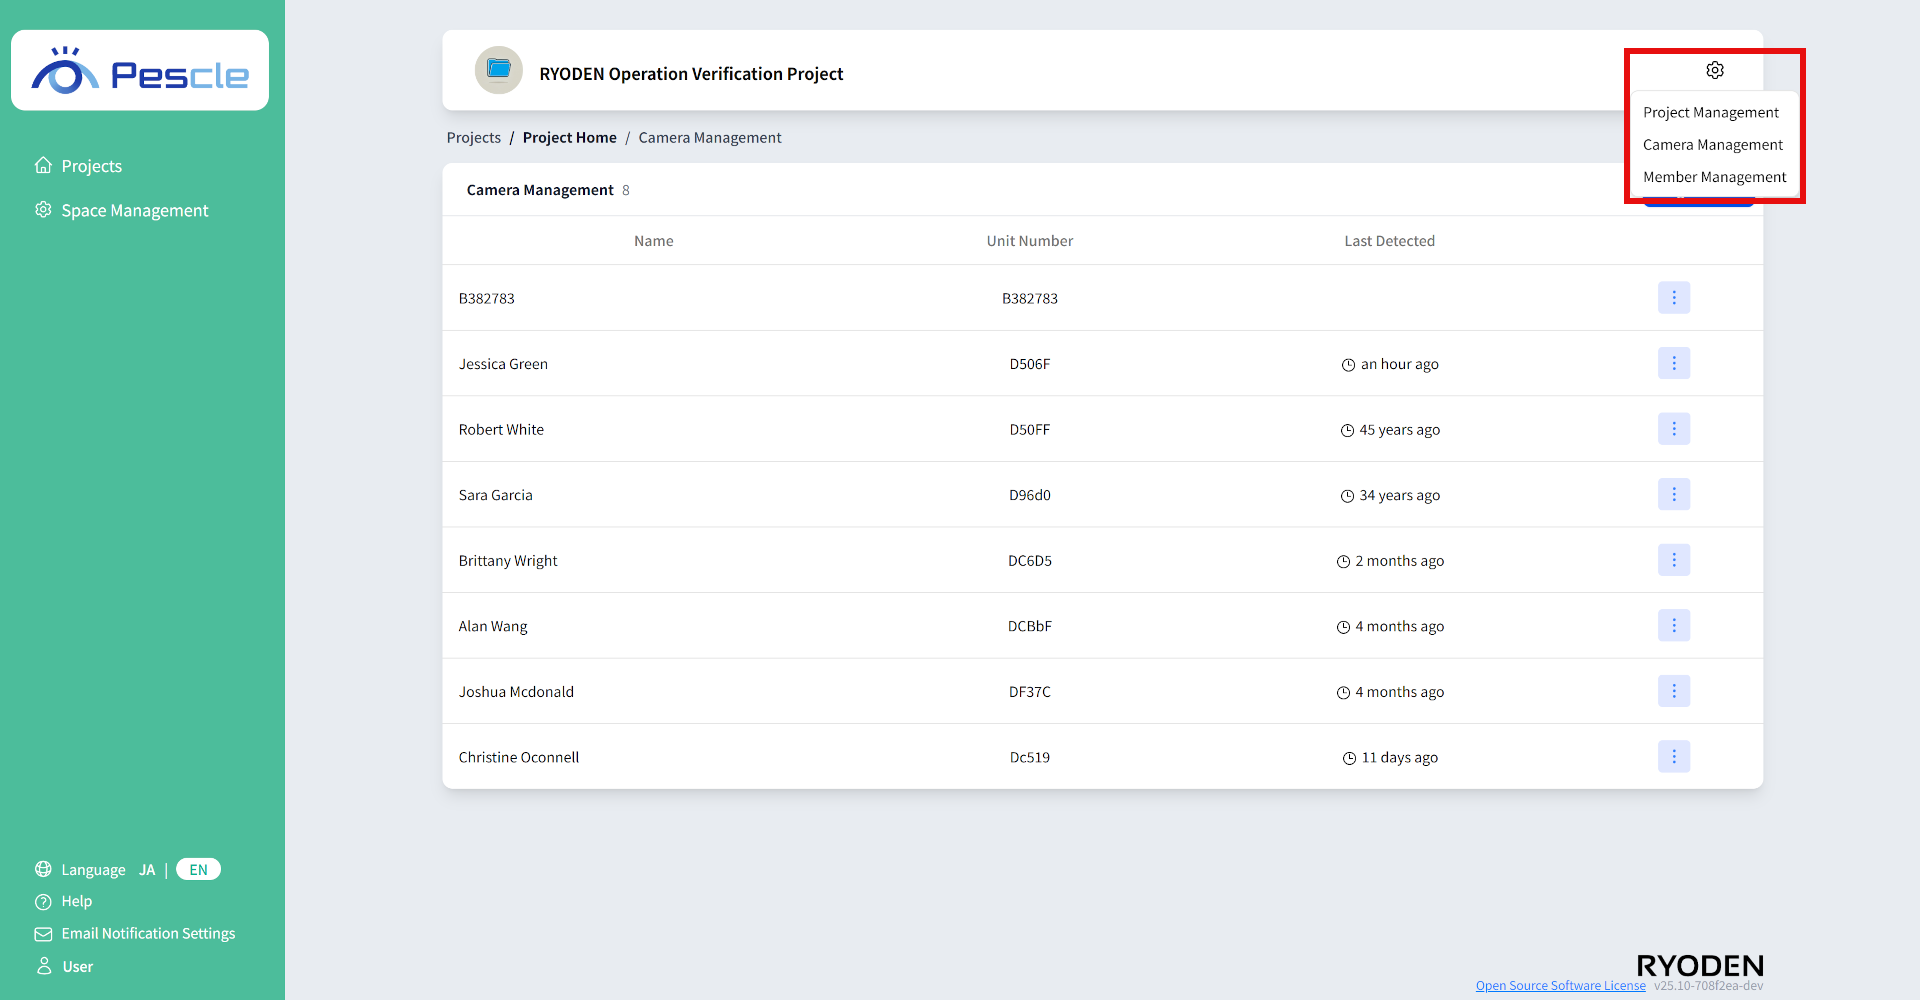Open the three-dot menu for Robert White

point(1673,429)
